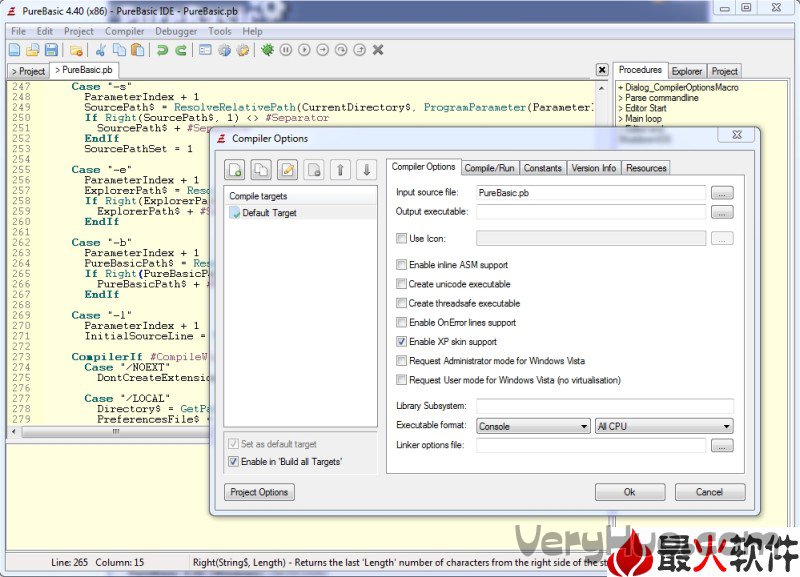The image size is (800, 577).
Task: Click Cancel in Compiler Options dialog
Action: 709,492
